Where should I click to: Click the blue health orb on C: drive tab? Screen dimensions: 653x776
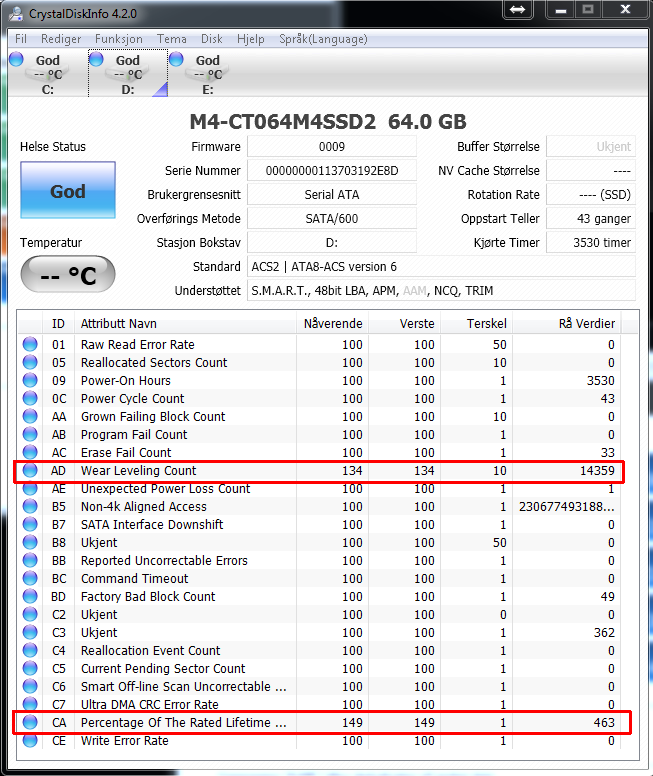[x=16, y=59]
